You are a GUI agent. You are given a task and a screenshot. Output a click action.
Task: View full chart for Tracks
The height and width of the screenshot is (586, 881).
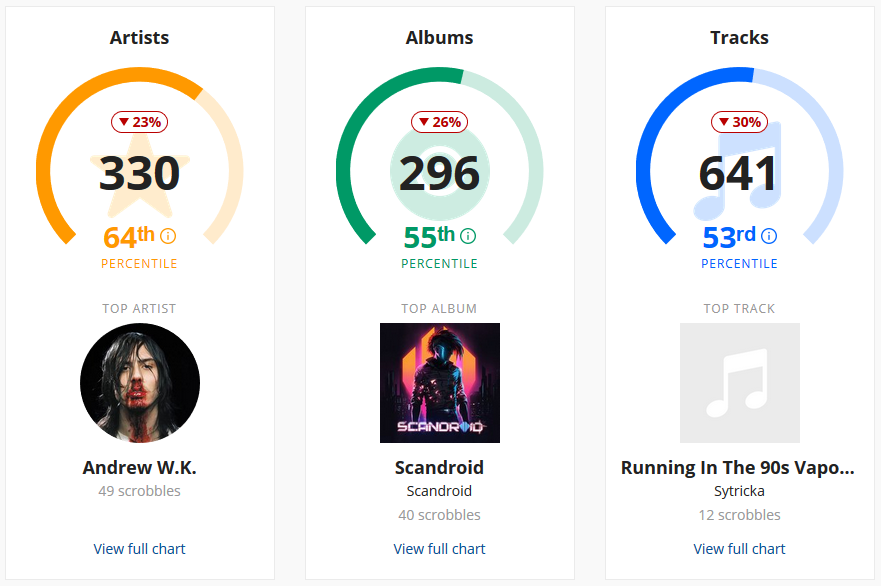739,549
